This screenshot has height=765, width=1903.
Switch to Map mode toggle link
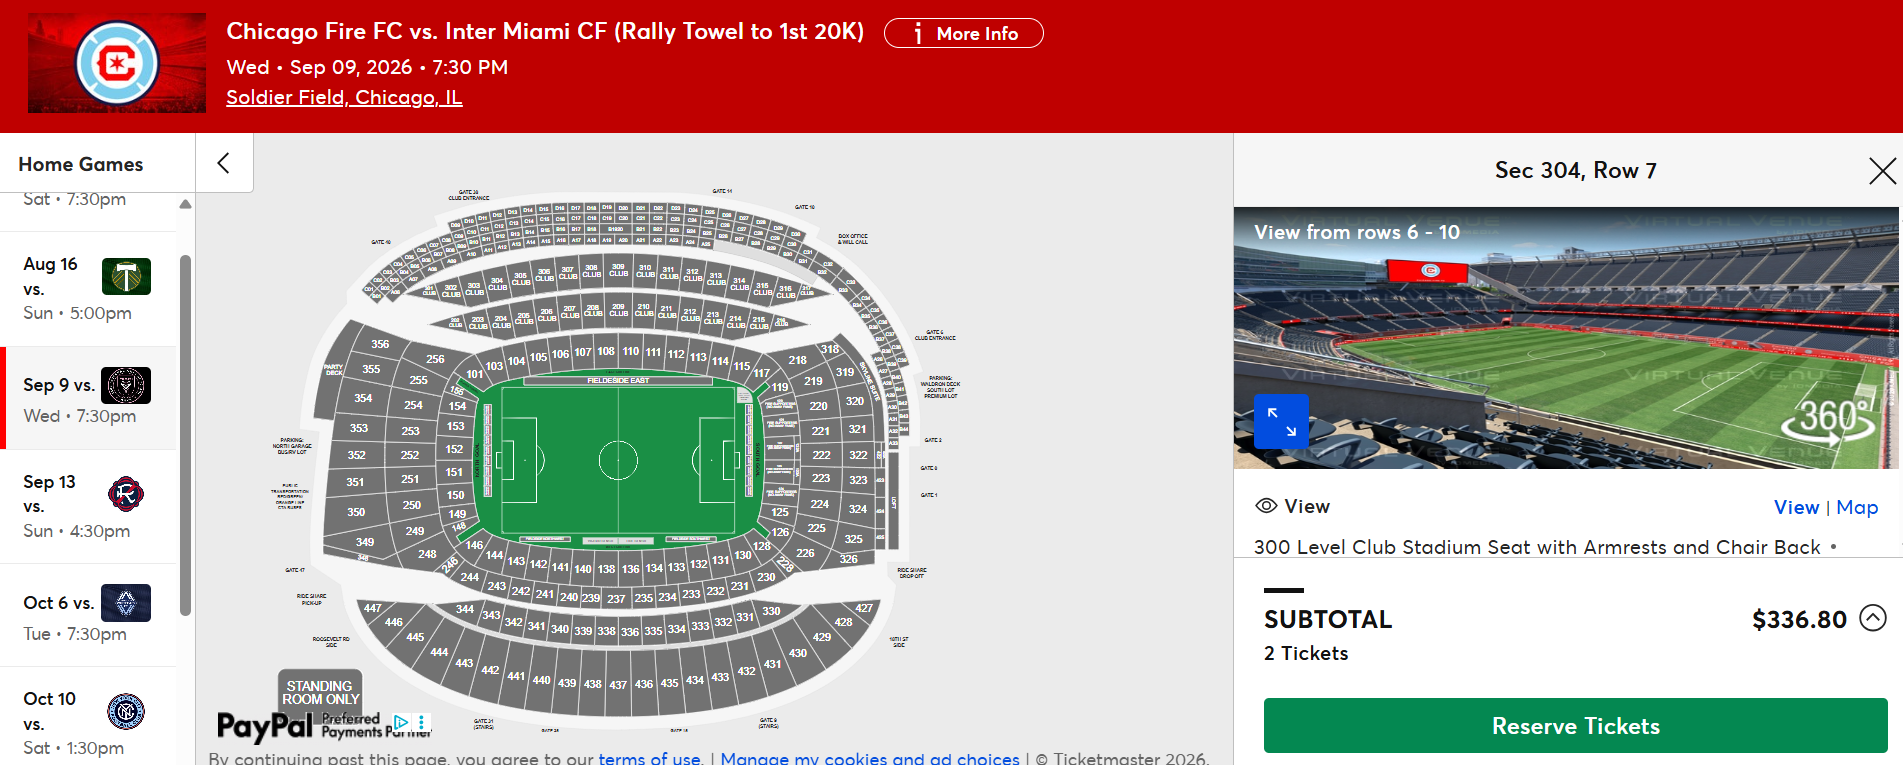pos(1857,507)
